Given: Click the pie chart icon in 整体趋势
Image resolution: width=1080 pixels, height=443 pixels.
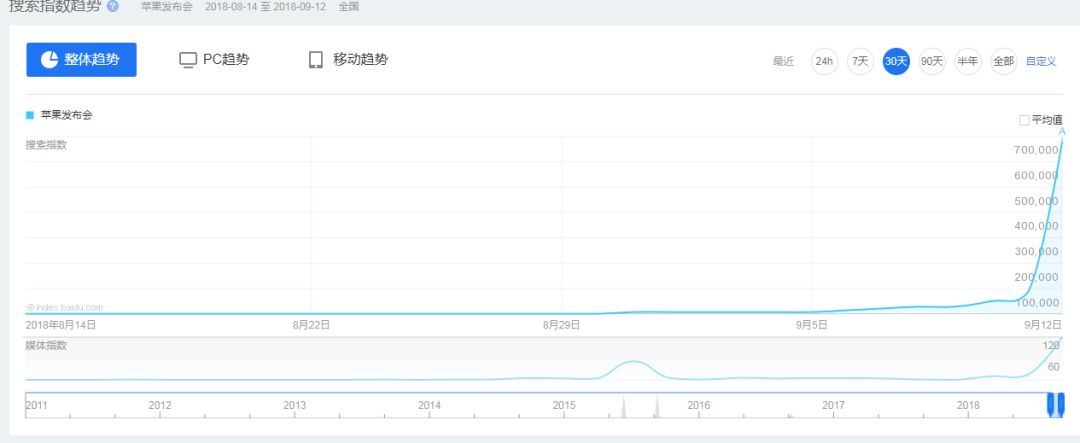Looking at the screenshot, I should point(49,60).
